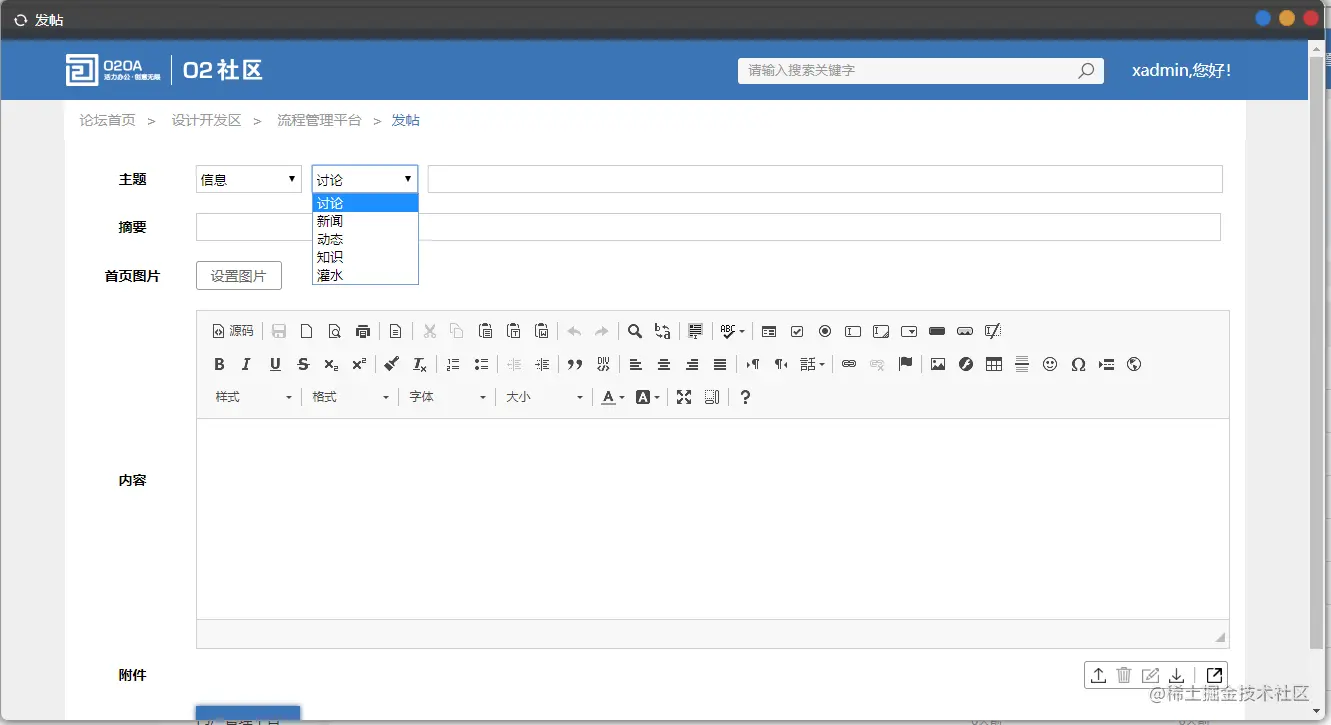
Task: Select 知识 from the dropdown list
Action: pyautogui.click(x=365, y=257)
